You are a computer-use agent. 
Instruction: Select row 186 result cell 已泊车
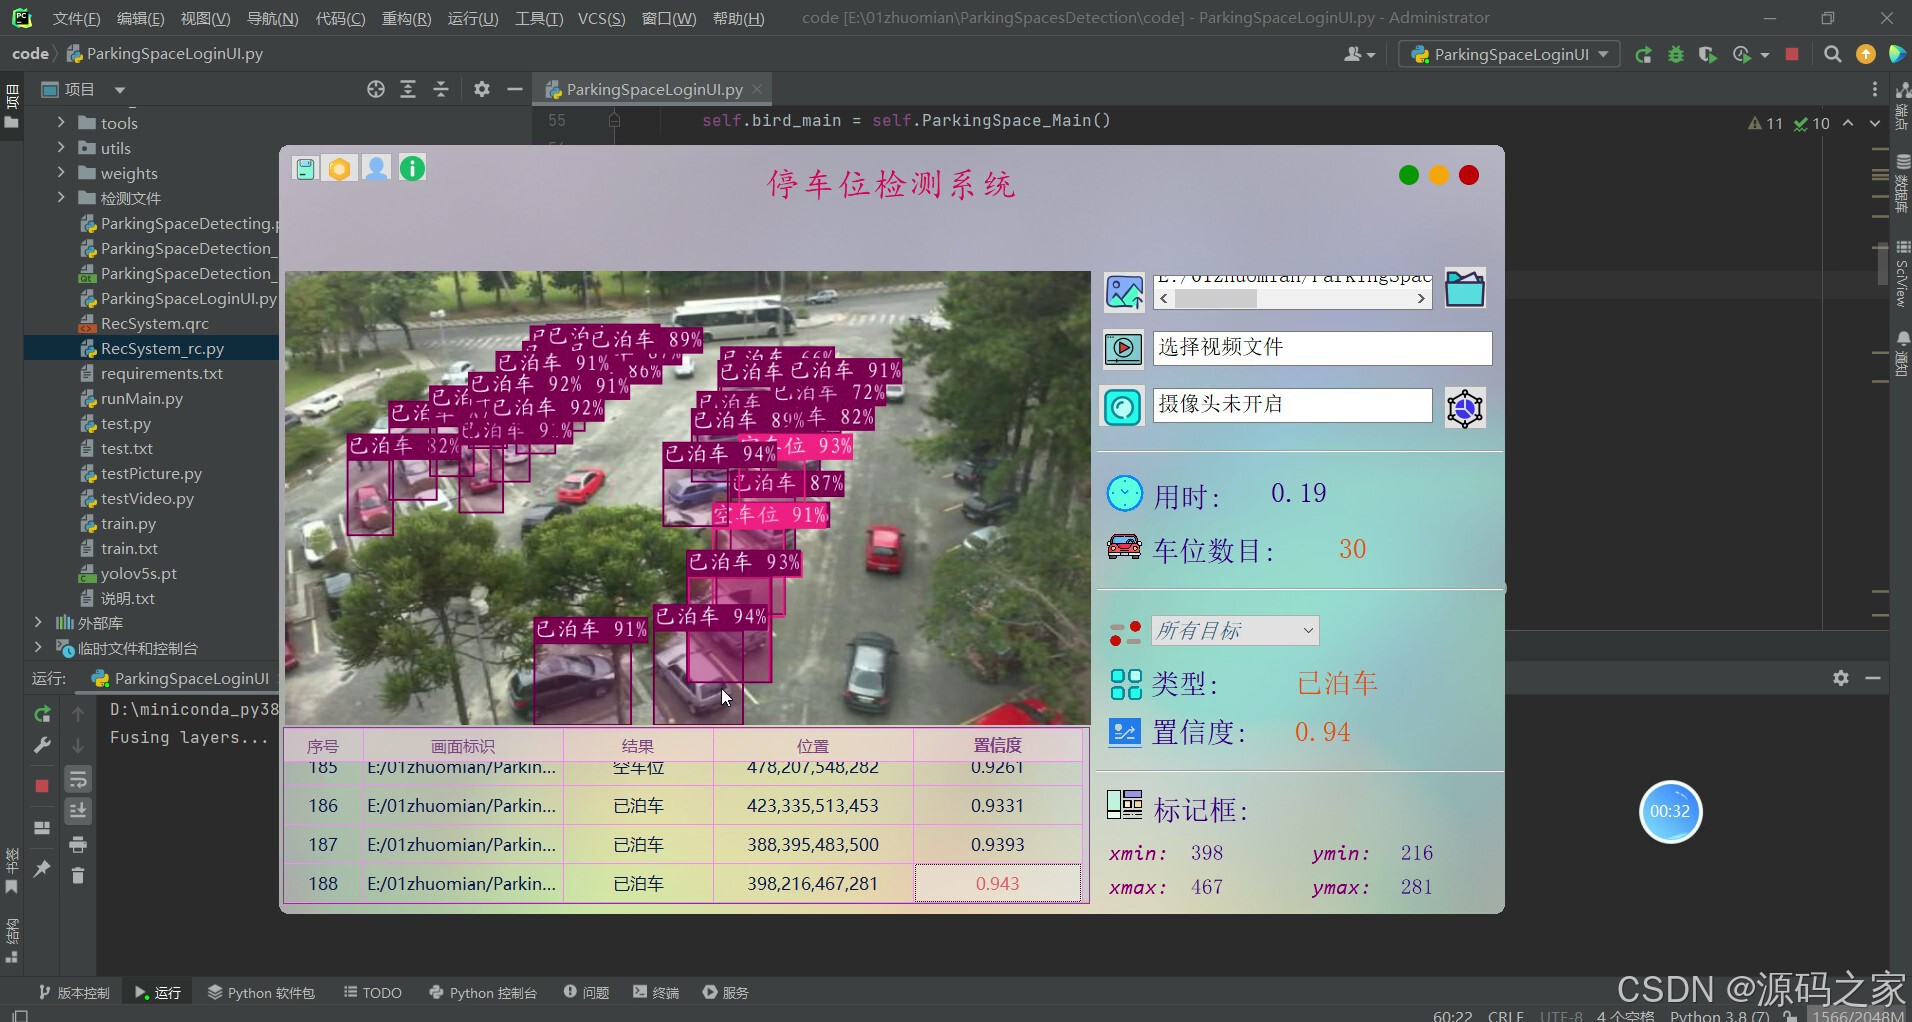pos(638,806)
